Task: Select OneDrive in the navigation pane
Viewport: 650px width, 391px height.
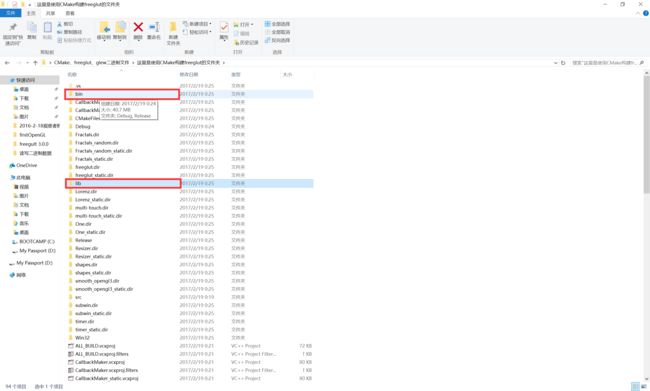Action: tap(23, 165)
